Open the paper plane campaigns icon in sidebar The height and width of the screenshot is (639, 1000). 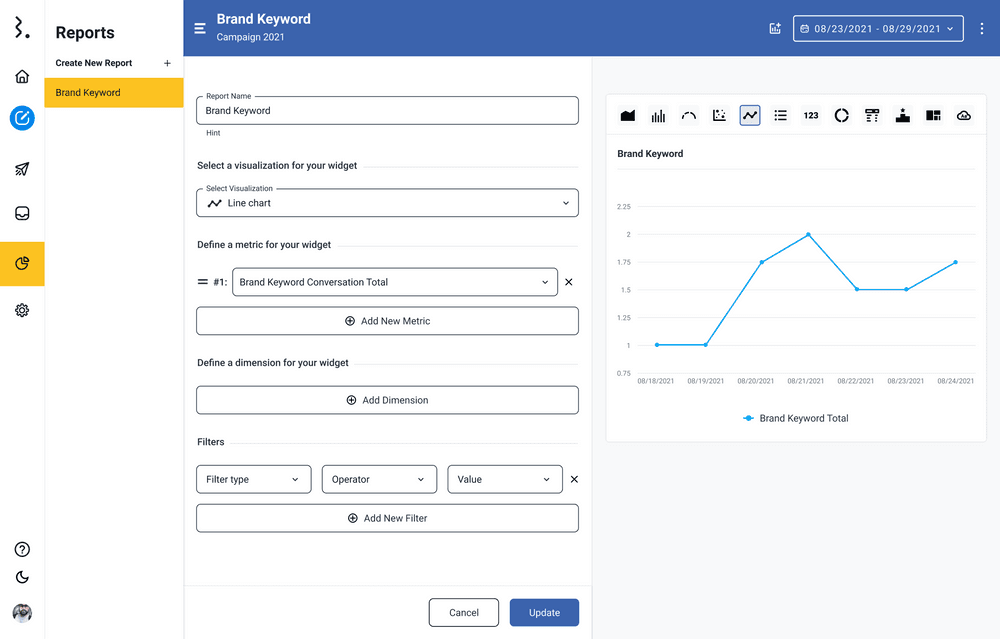[22, 169]
